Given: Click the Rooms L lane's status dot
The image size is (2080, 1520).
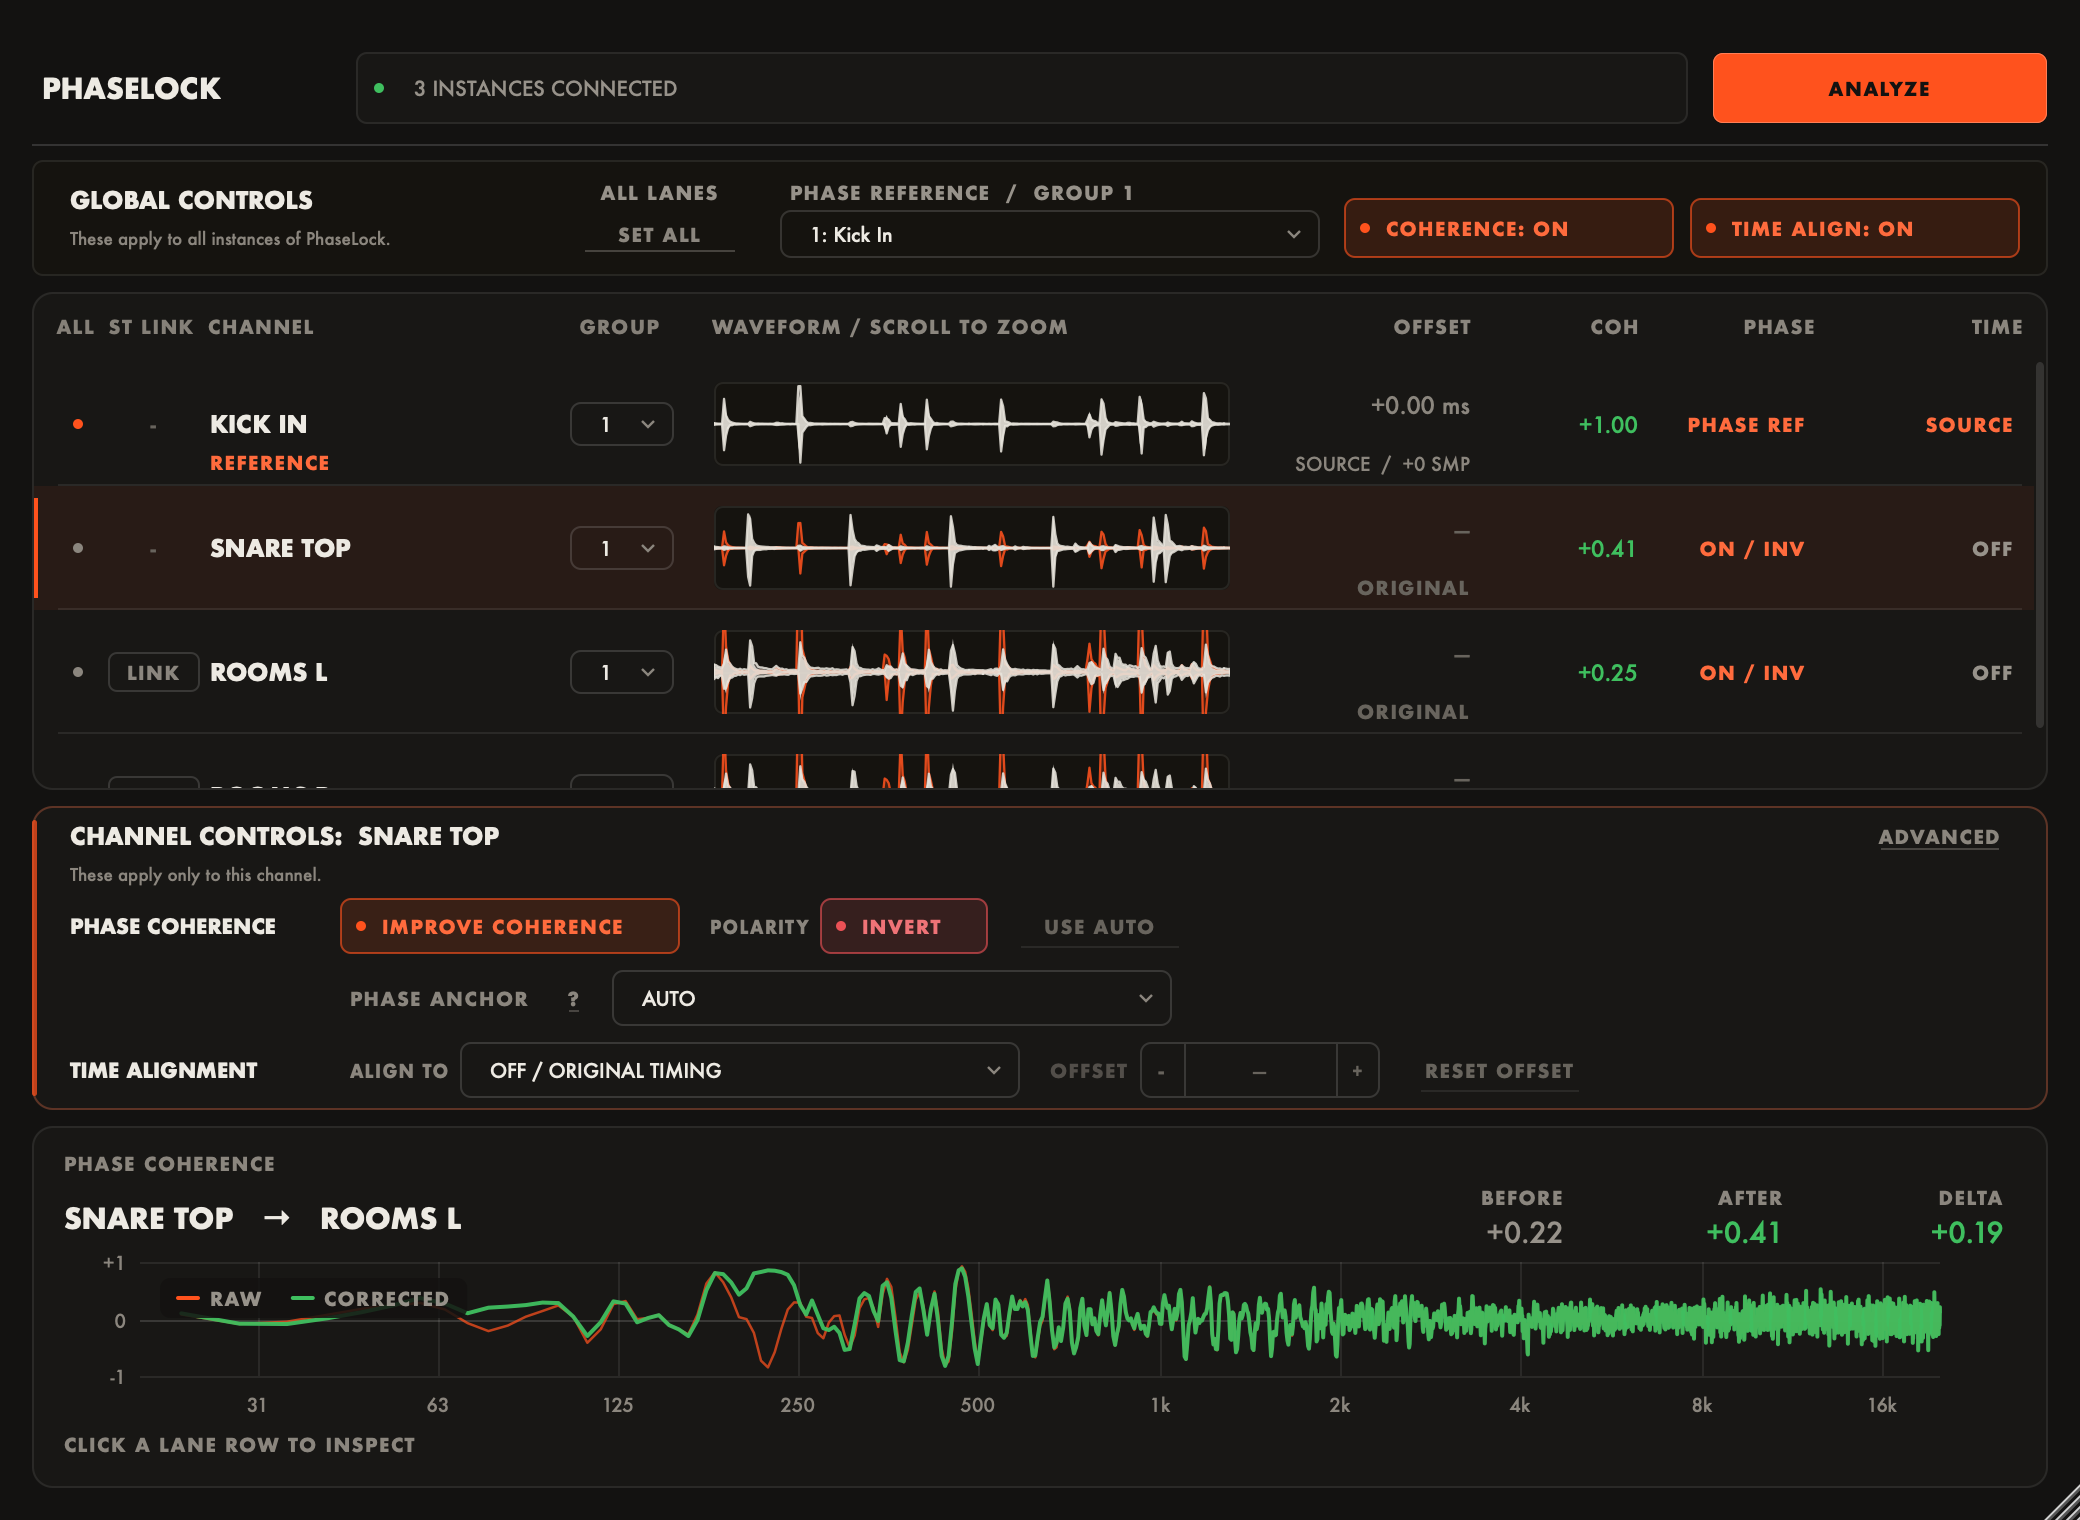Looking at the screenshot, I should 78,672.
